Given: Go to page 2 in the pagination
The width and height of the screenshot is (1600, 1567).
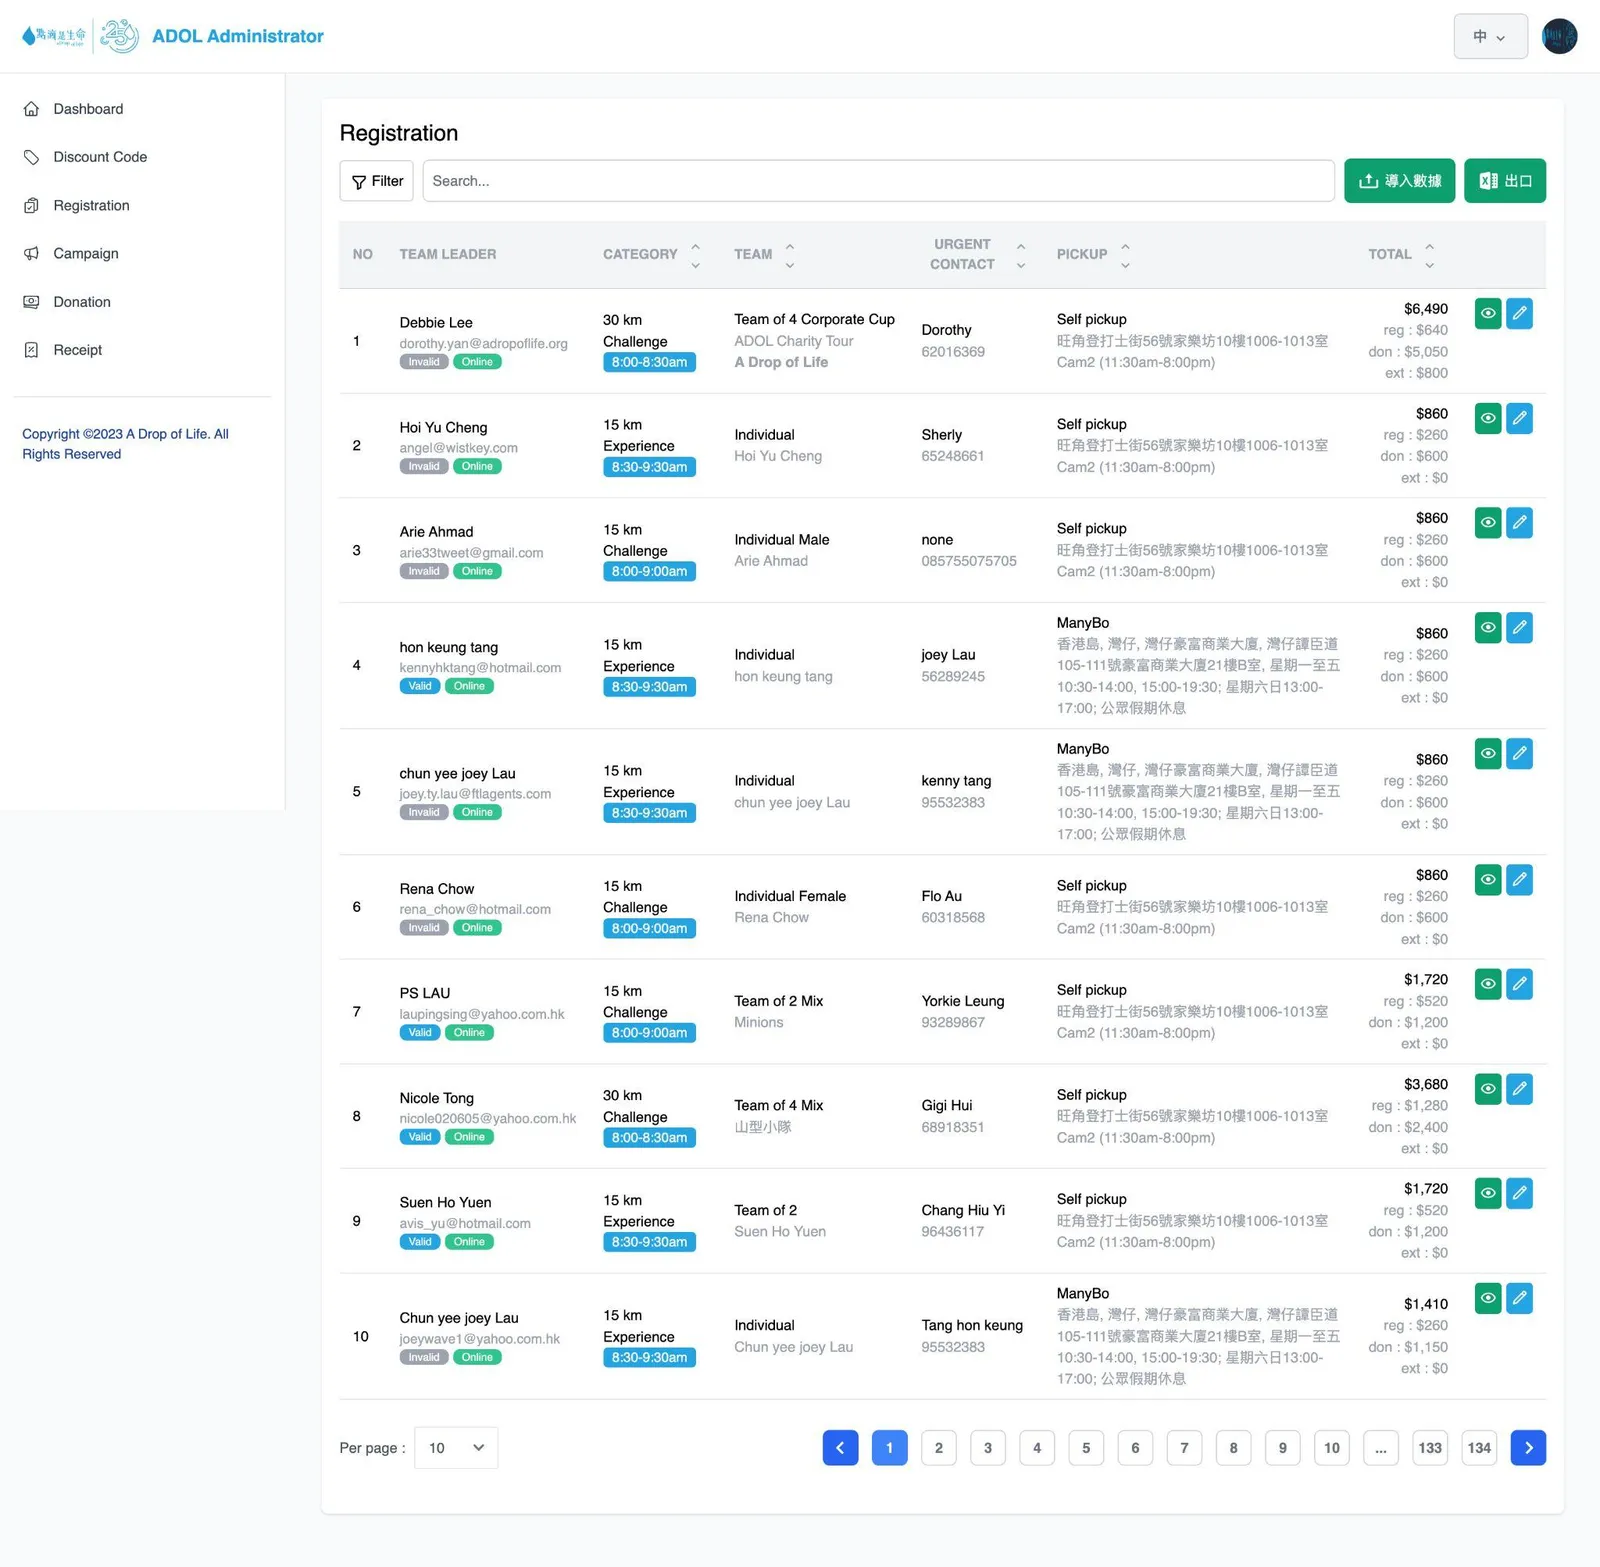Looking at the screenshot, I should point(938,1447).
